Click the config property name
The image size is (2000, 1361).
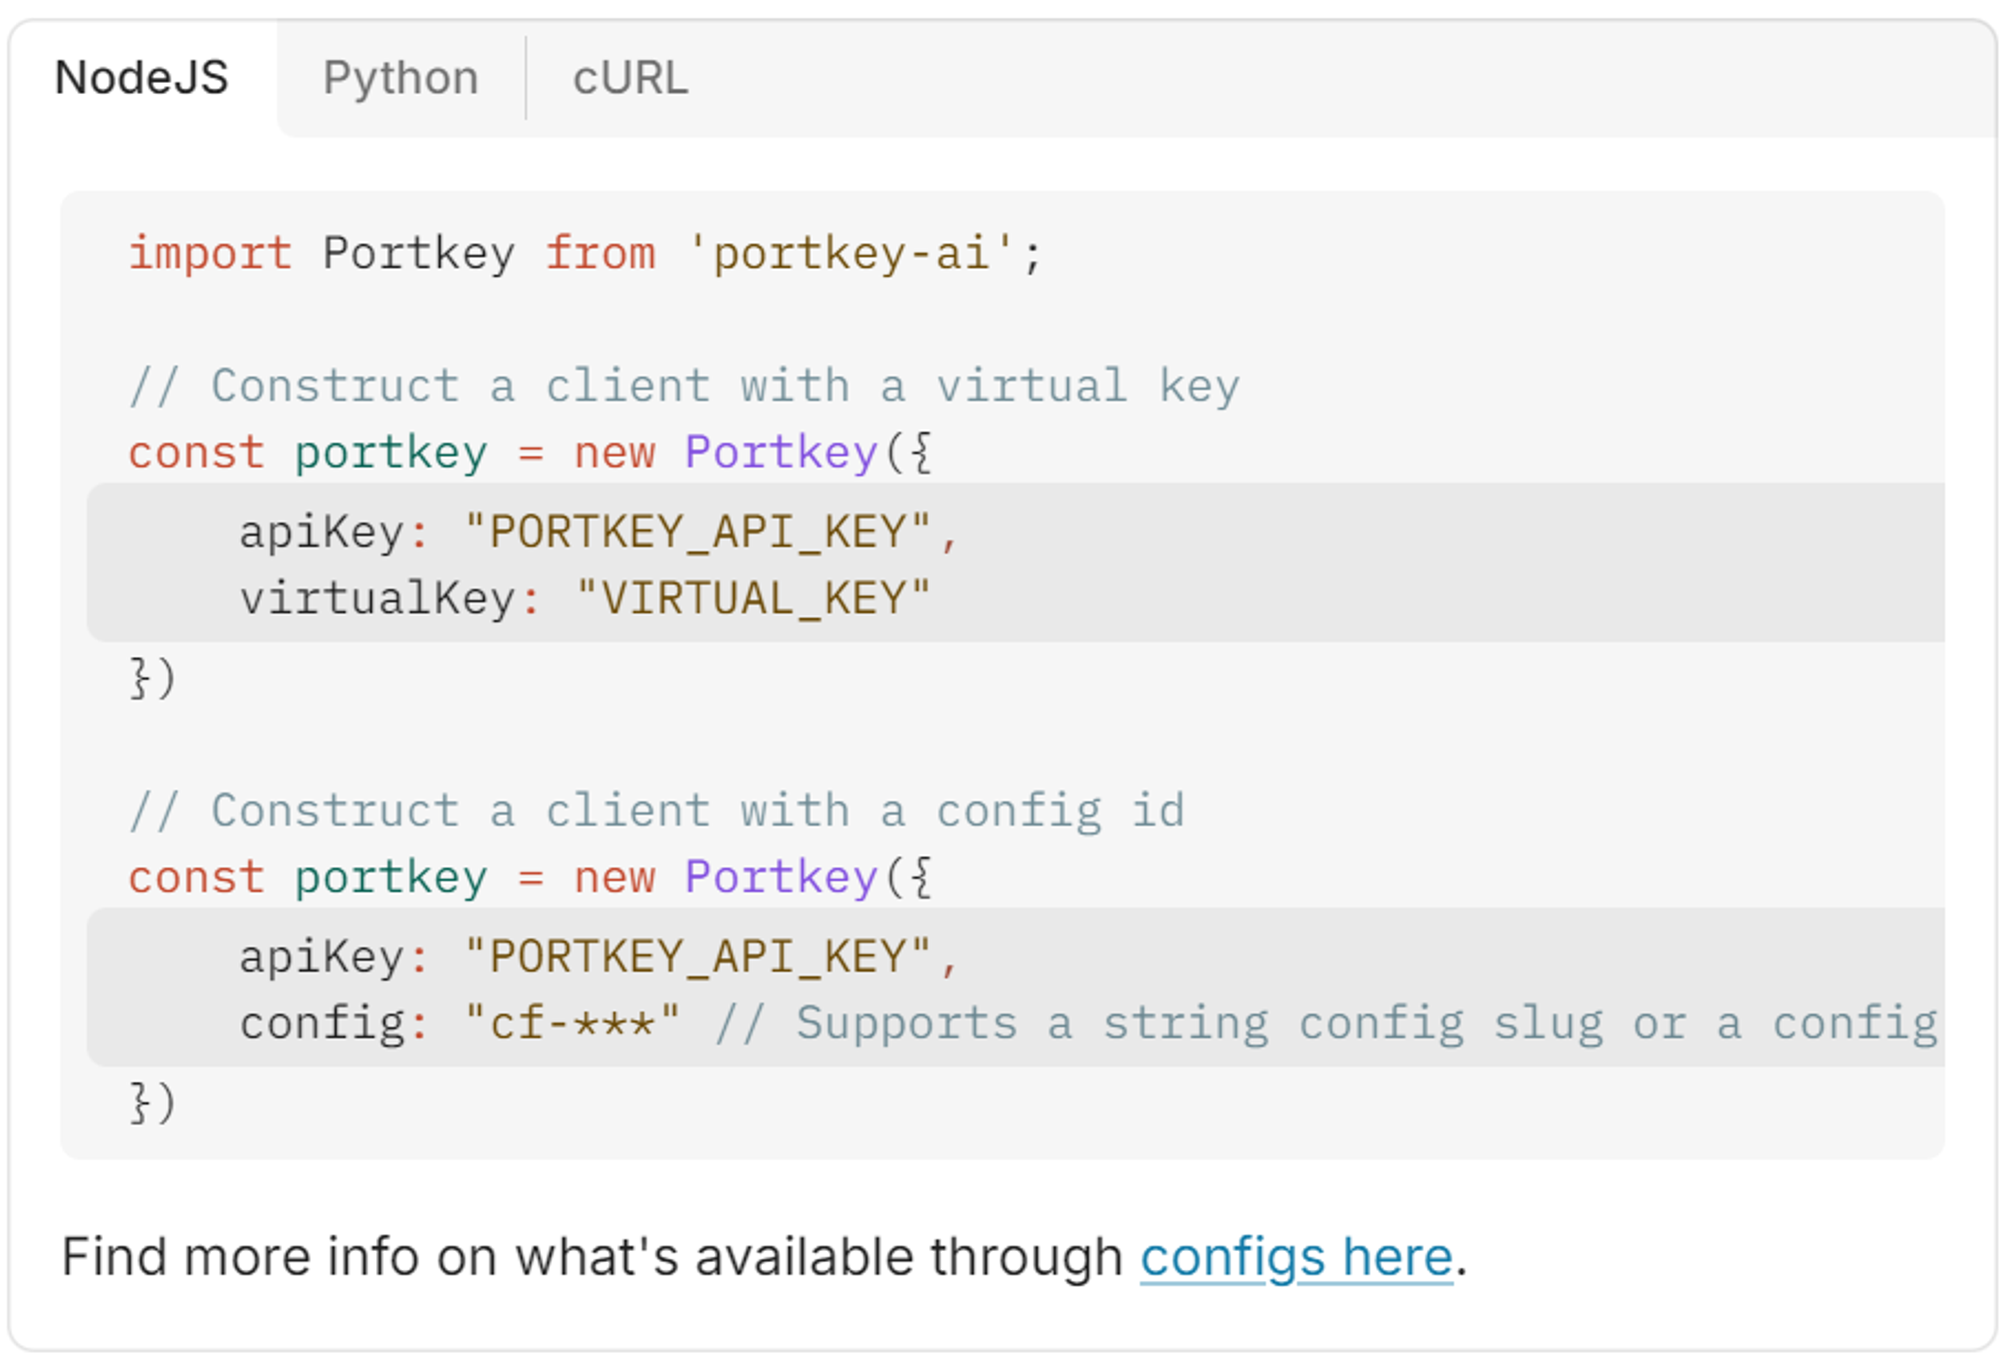point(322,1023)
